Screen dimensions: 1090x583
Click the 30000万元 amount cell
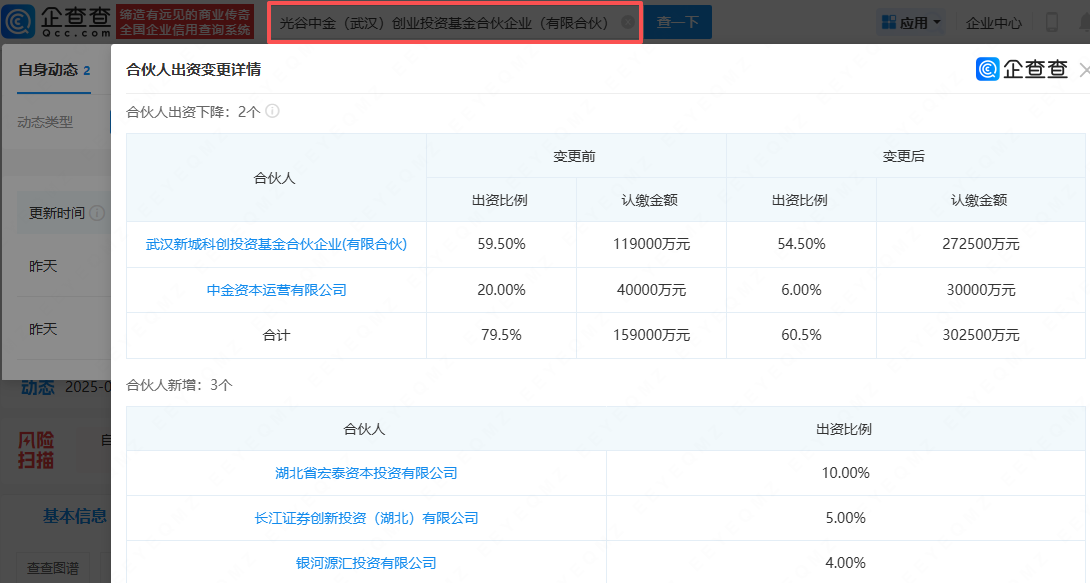(980, 290)
